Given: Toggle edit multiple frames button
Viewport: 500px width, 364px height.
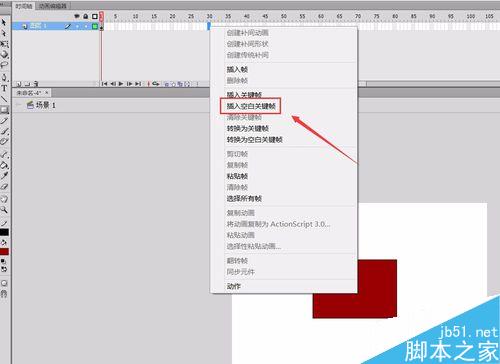Looking at the screenshot, I should pos(180,84).
